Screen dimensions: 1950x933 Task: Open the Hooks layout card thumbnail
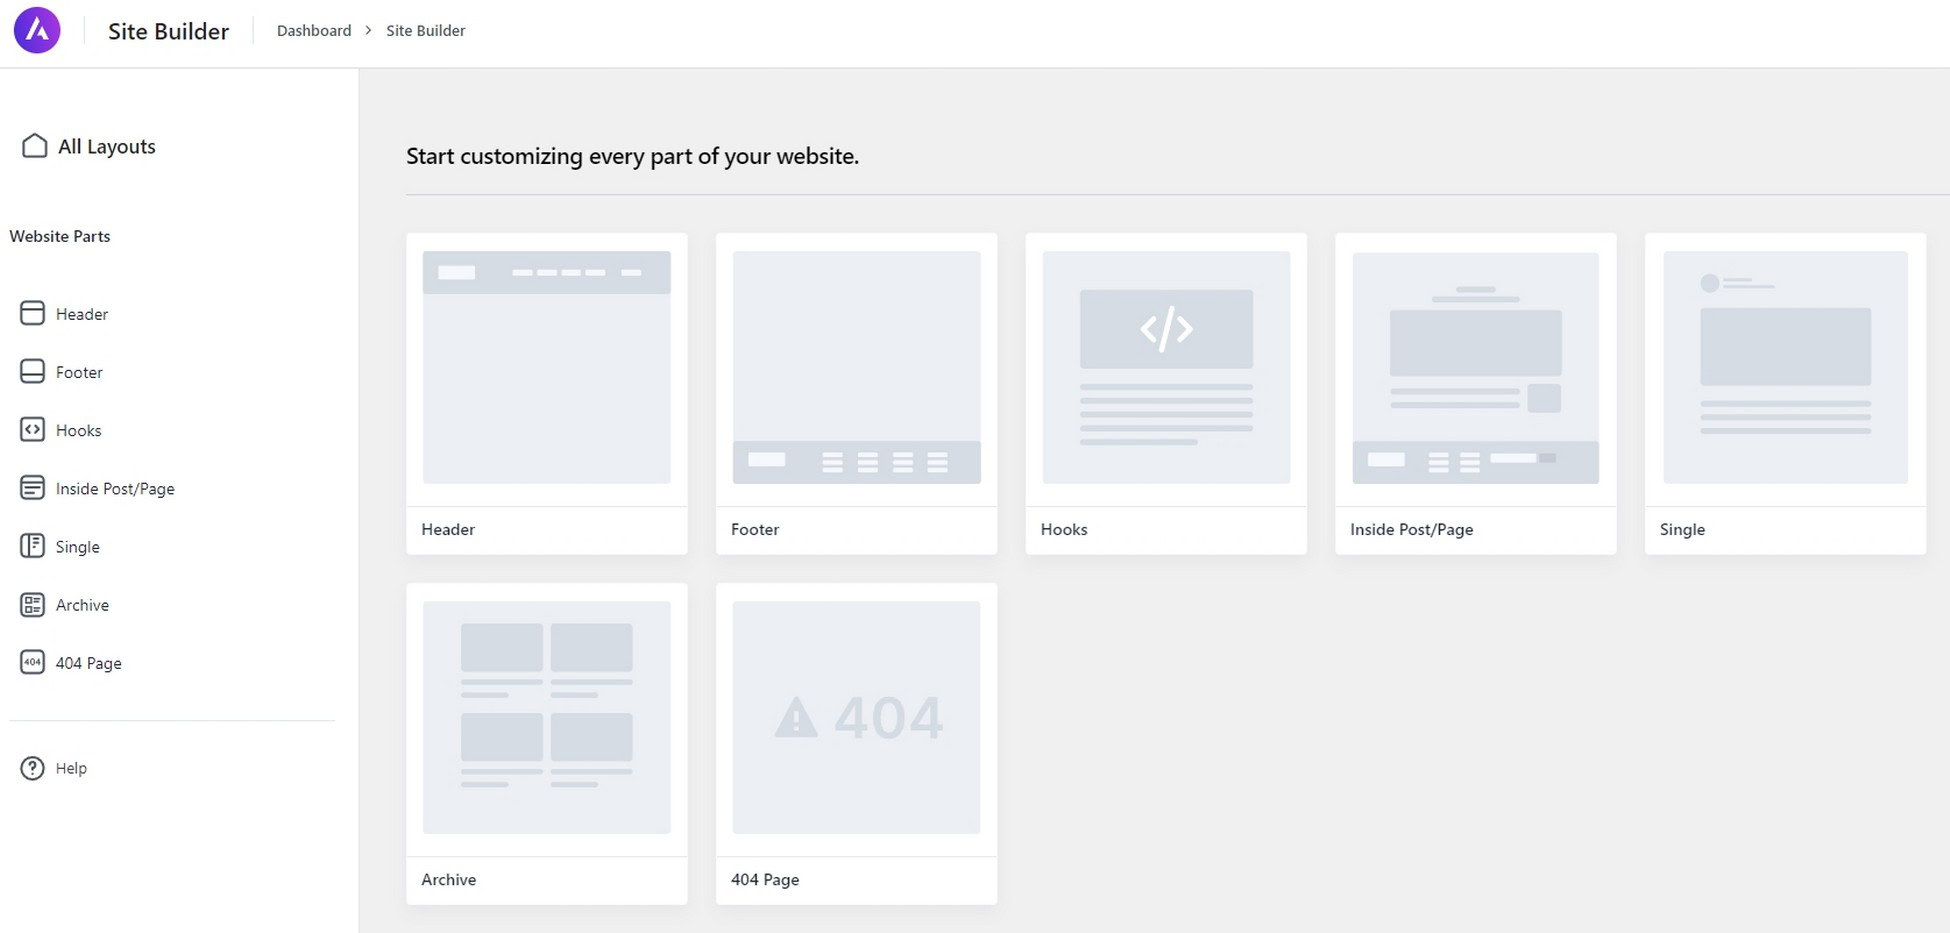[x=1166, y=367]
